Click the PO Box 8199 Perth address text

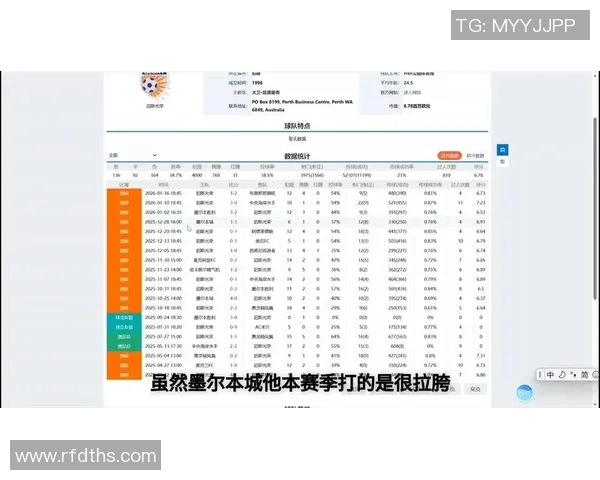[x=302, y=106]
